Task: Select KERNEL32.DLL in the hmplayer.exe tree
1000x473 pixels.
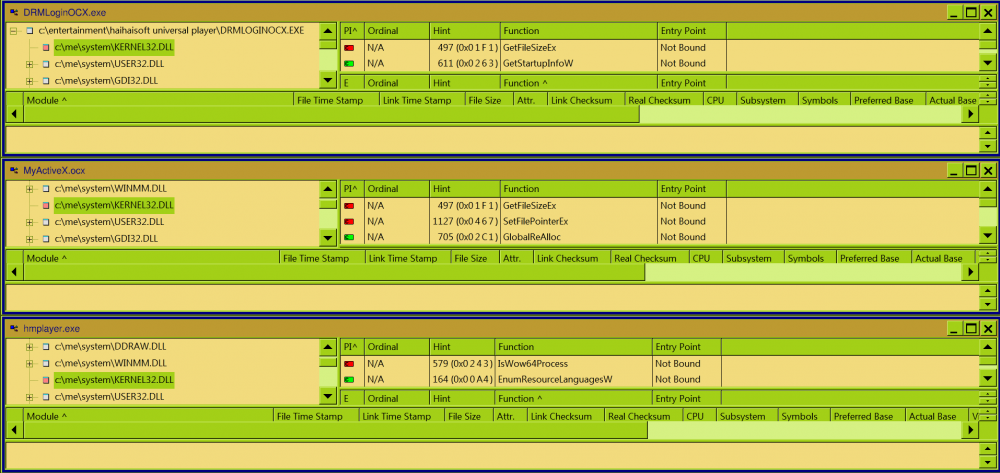Action: 114,380
